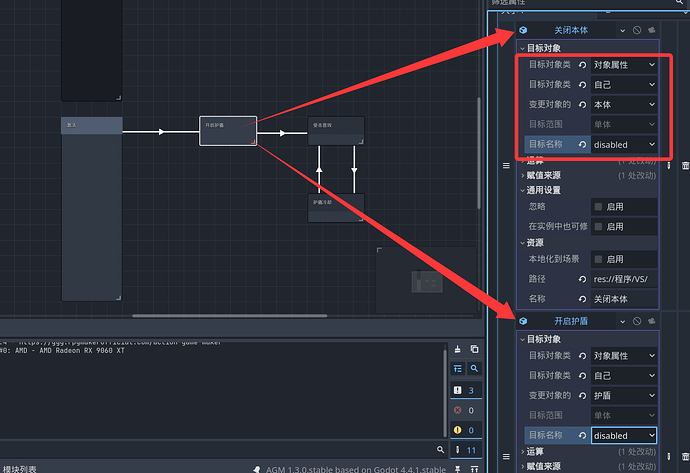This screenshot has width=690, height=473.
Task: Click the trash icon next to the 关闭本体 entry
Action: click(x=685, y=165)
